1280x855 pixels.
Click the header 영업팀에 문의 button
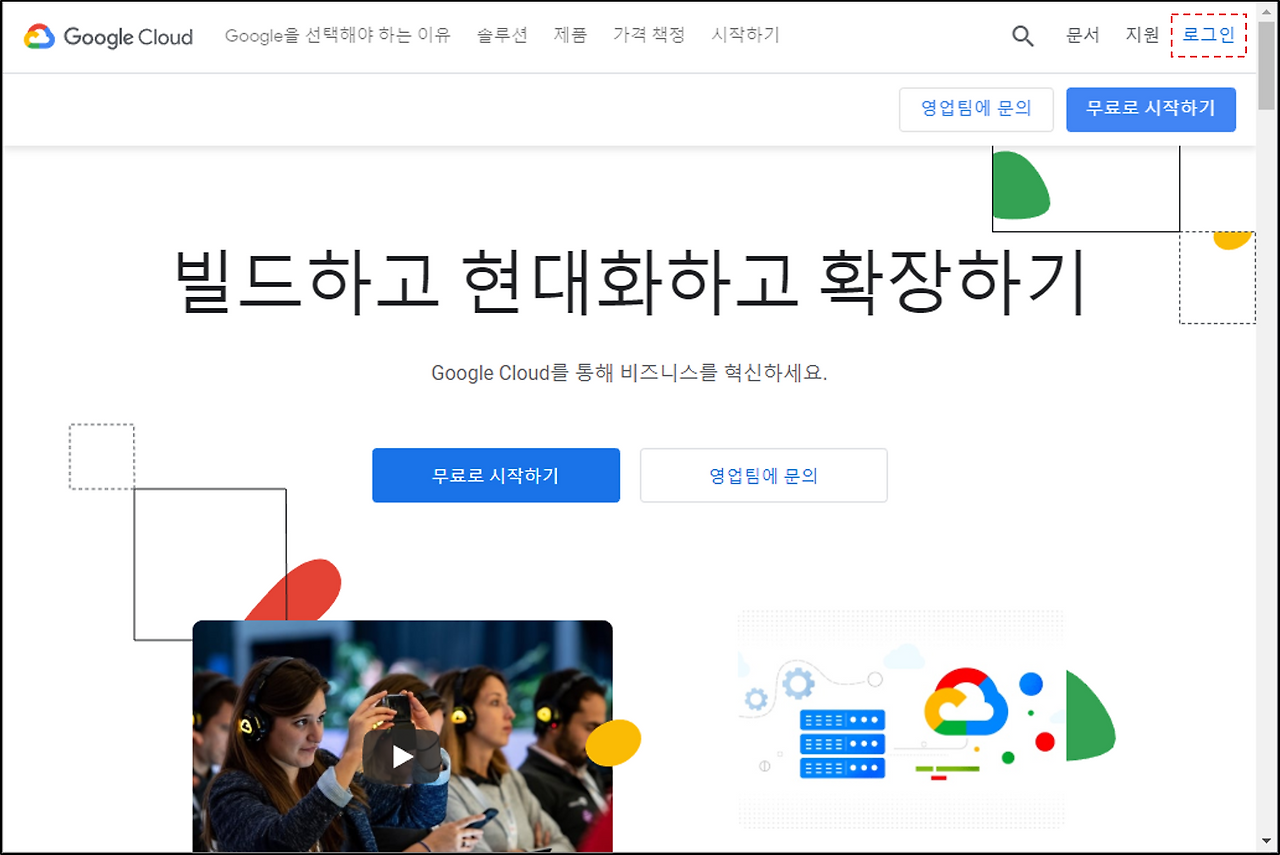pos(976,109)
